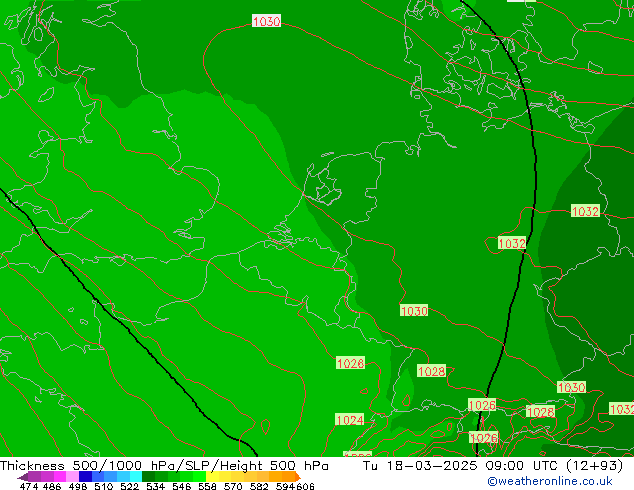Click the cyan swatch in the thickness legend
This screenshot has width=634, height=490.
coord(136,477)
